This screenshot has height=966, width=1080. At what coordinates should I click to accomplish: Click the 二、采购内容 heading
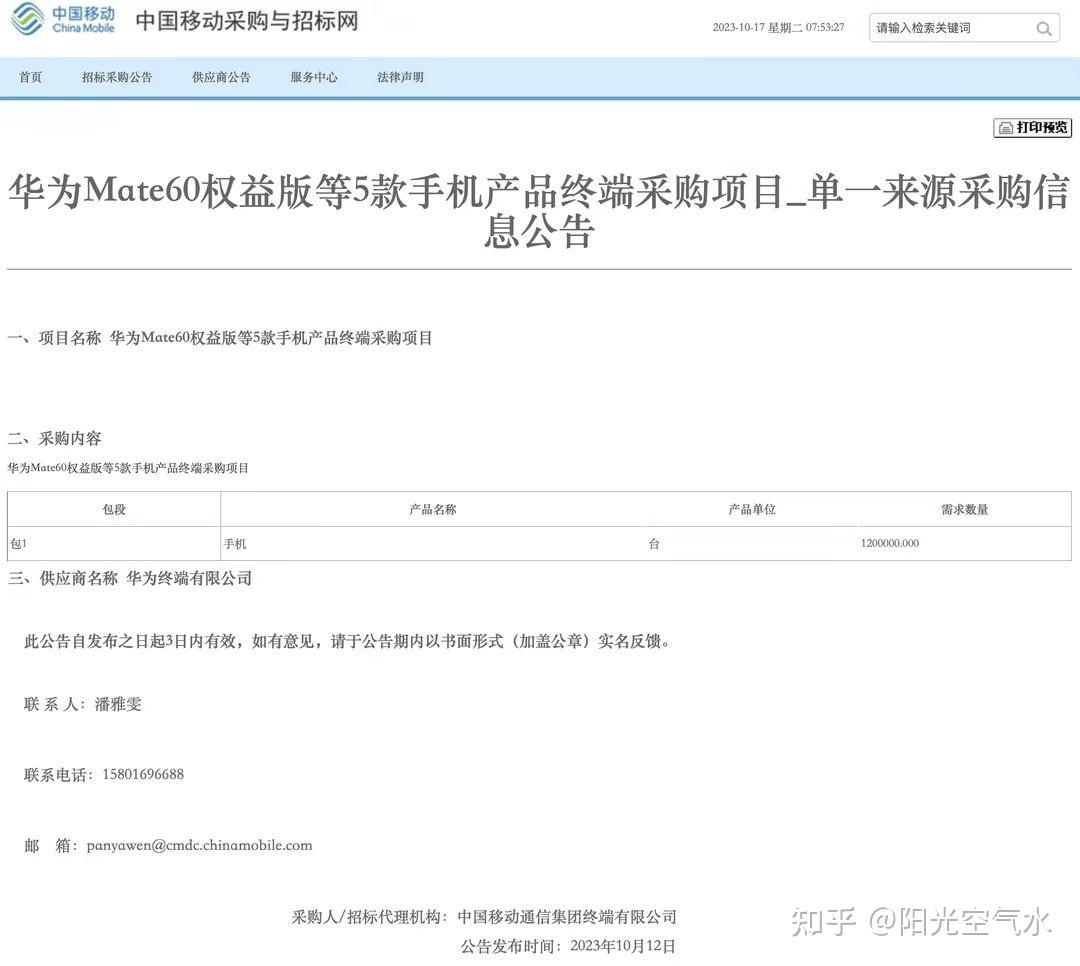(54, 438)
